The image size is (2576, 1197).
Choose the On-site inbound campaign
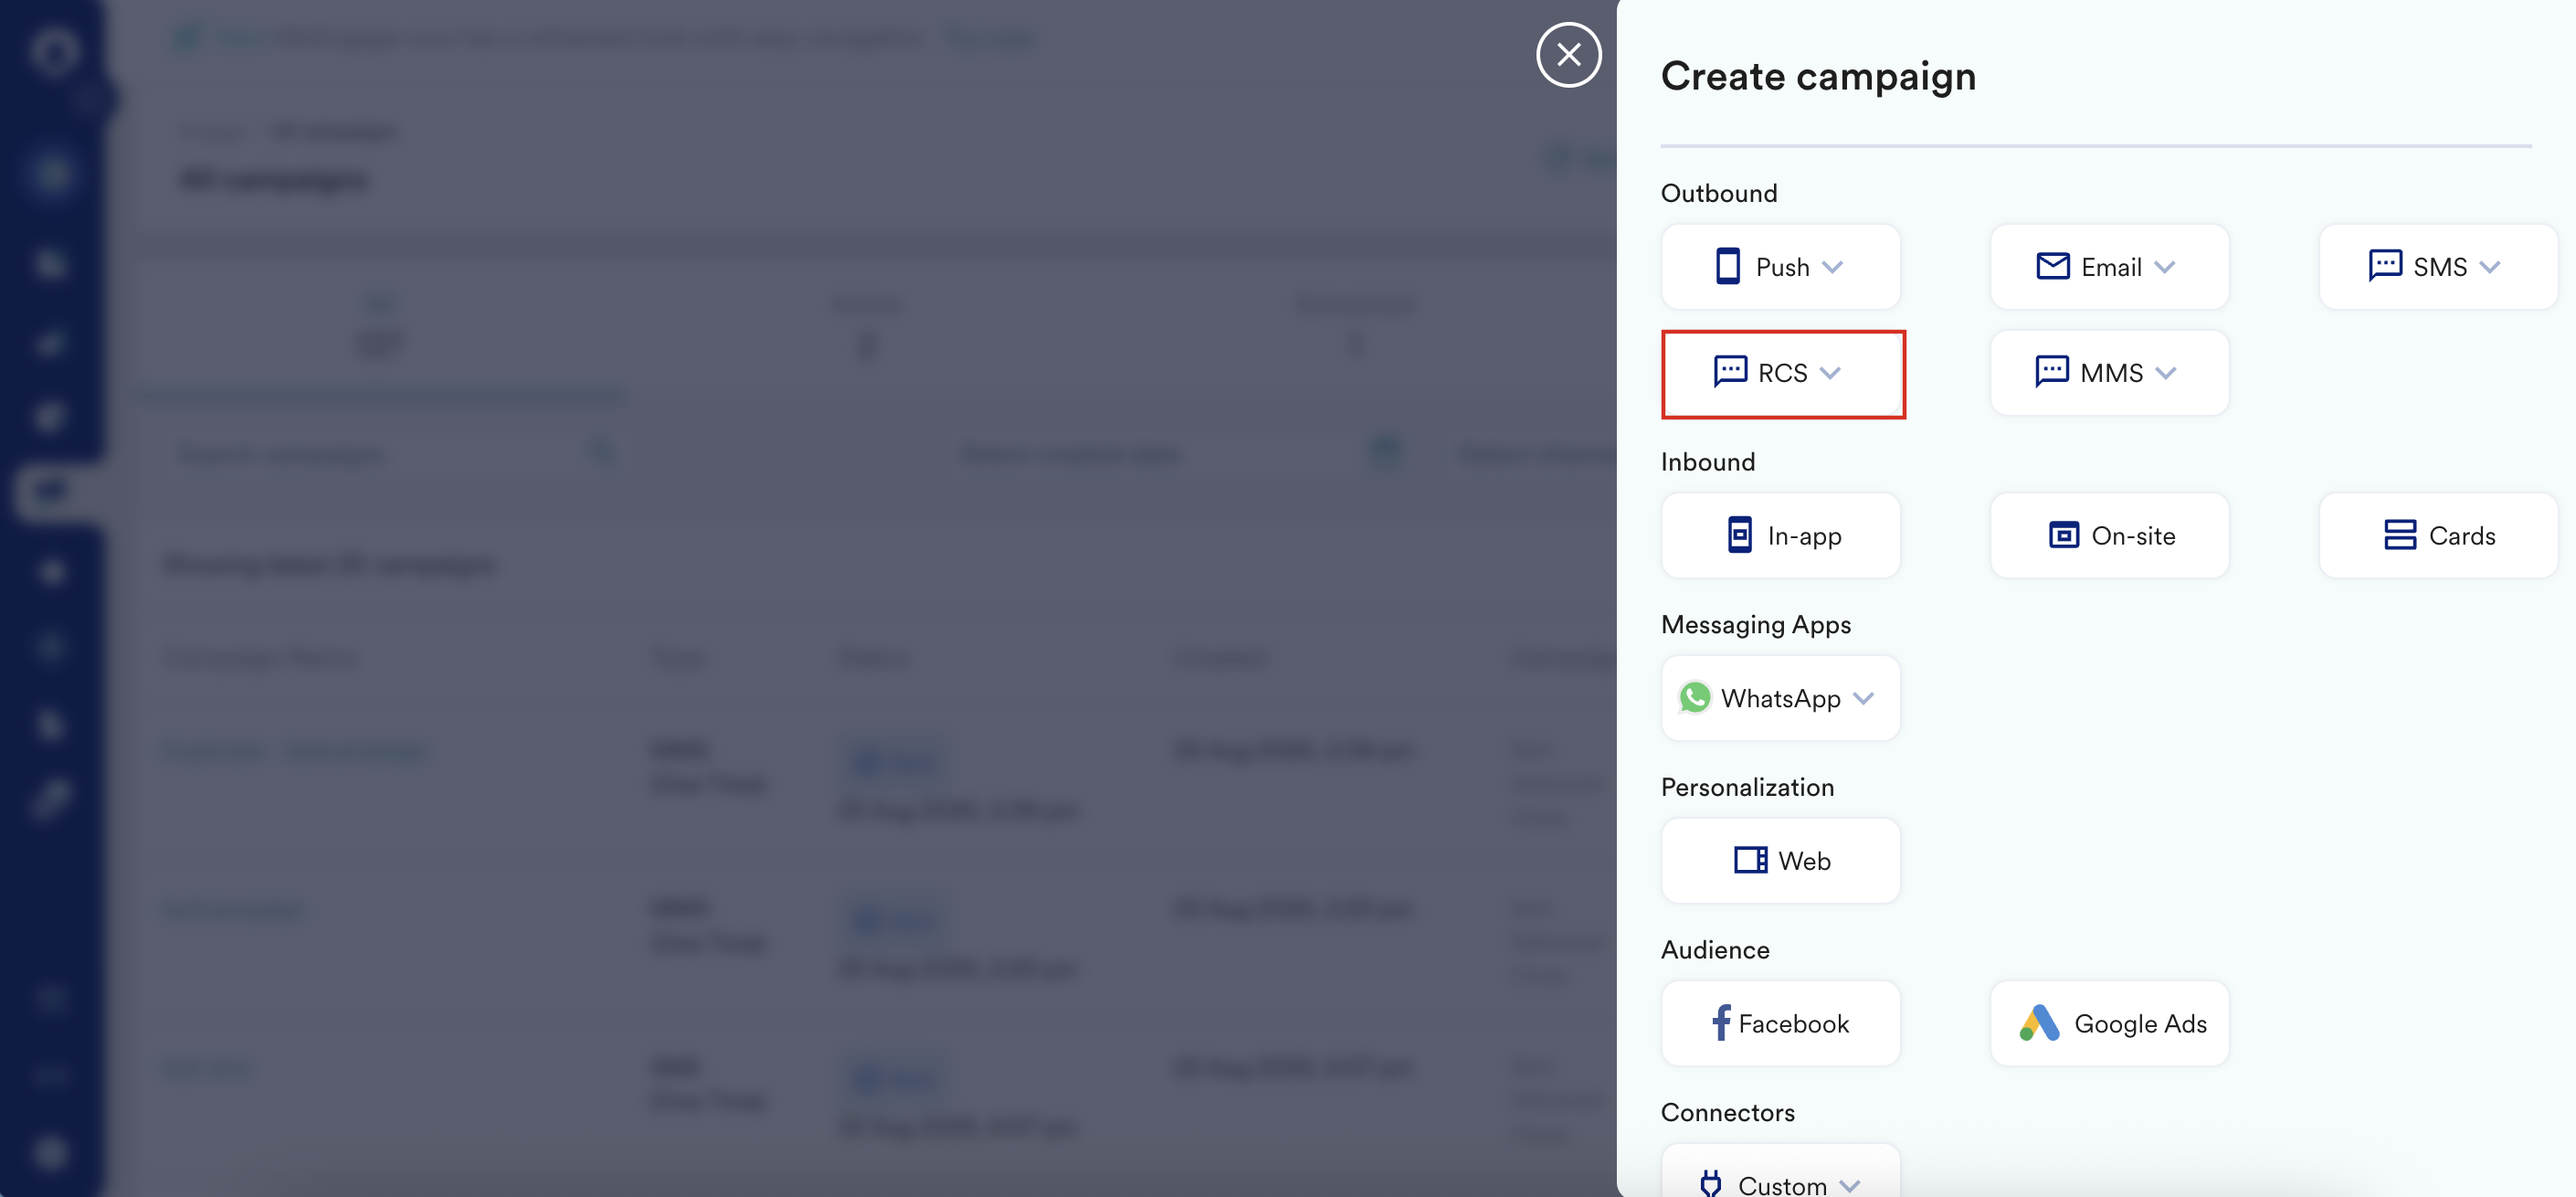2109,536
